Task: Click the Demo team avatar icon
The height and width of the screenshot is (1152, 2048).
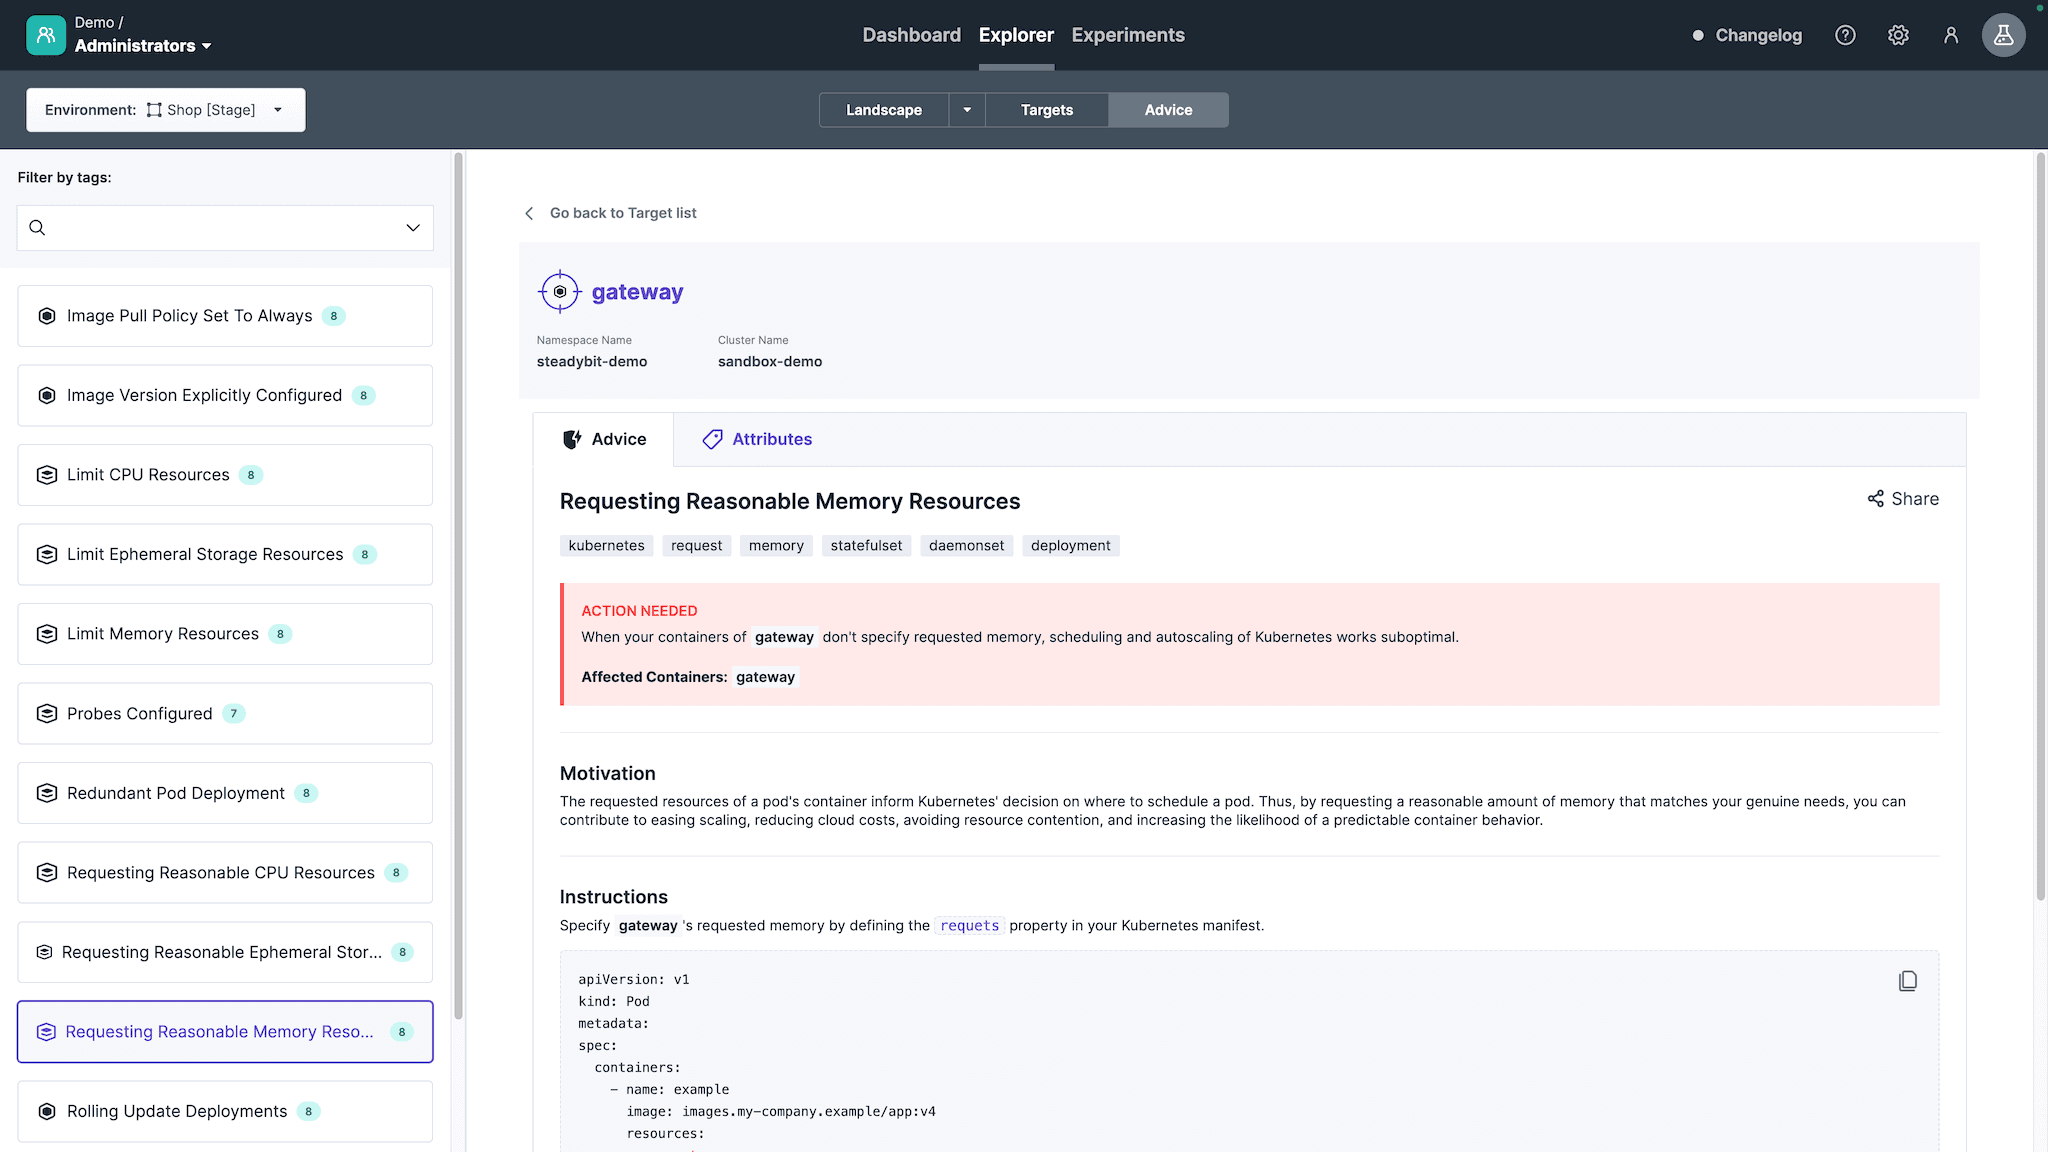Action: click(46, 35)
